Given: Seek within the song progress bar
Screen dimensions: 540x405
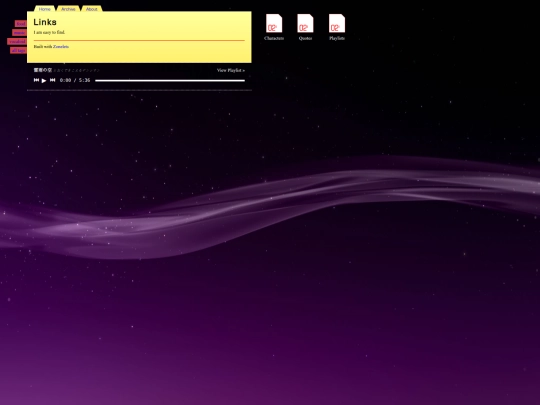Looking at the screenshot, I should pyautogui.click(x=170, y=81).
